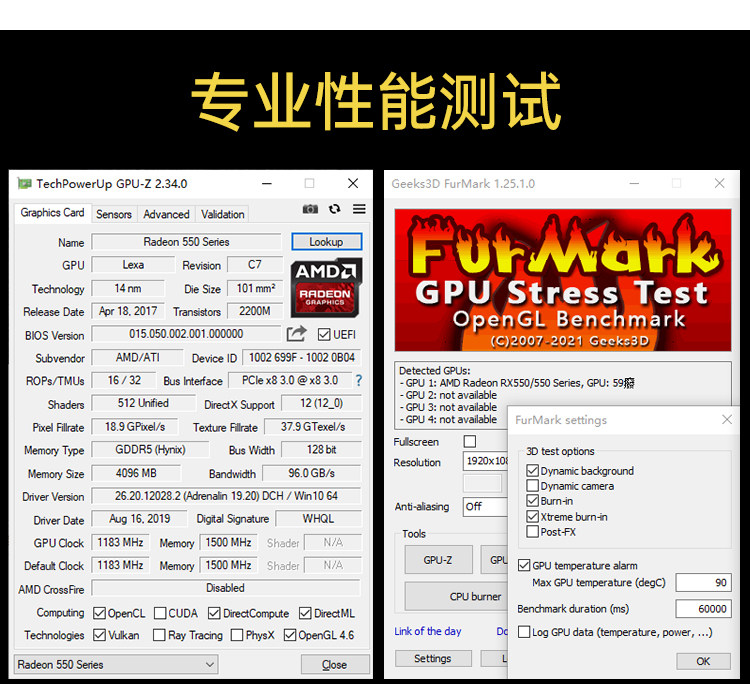750x684 pixels.
Task: Click the GPU-Z screenshot camera icon
Action: [x=310, y=209]
